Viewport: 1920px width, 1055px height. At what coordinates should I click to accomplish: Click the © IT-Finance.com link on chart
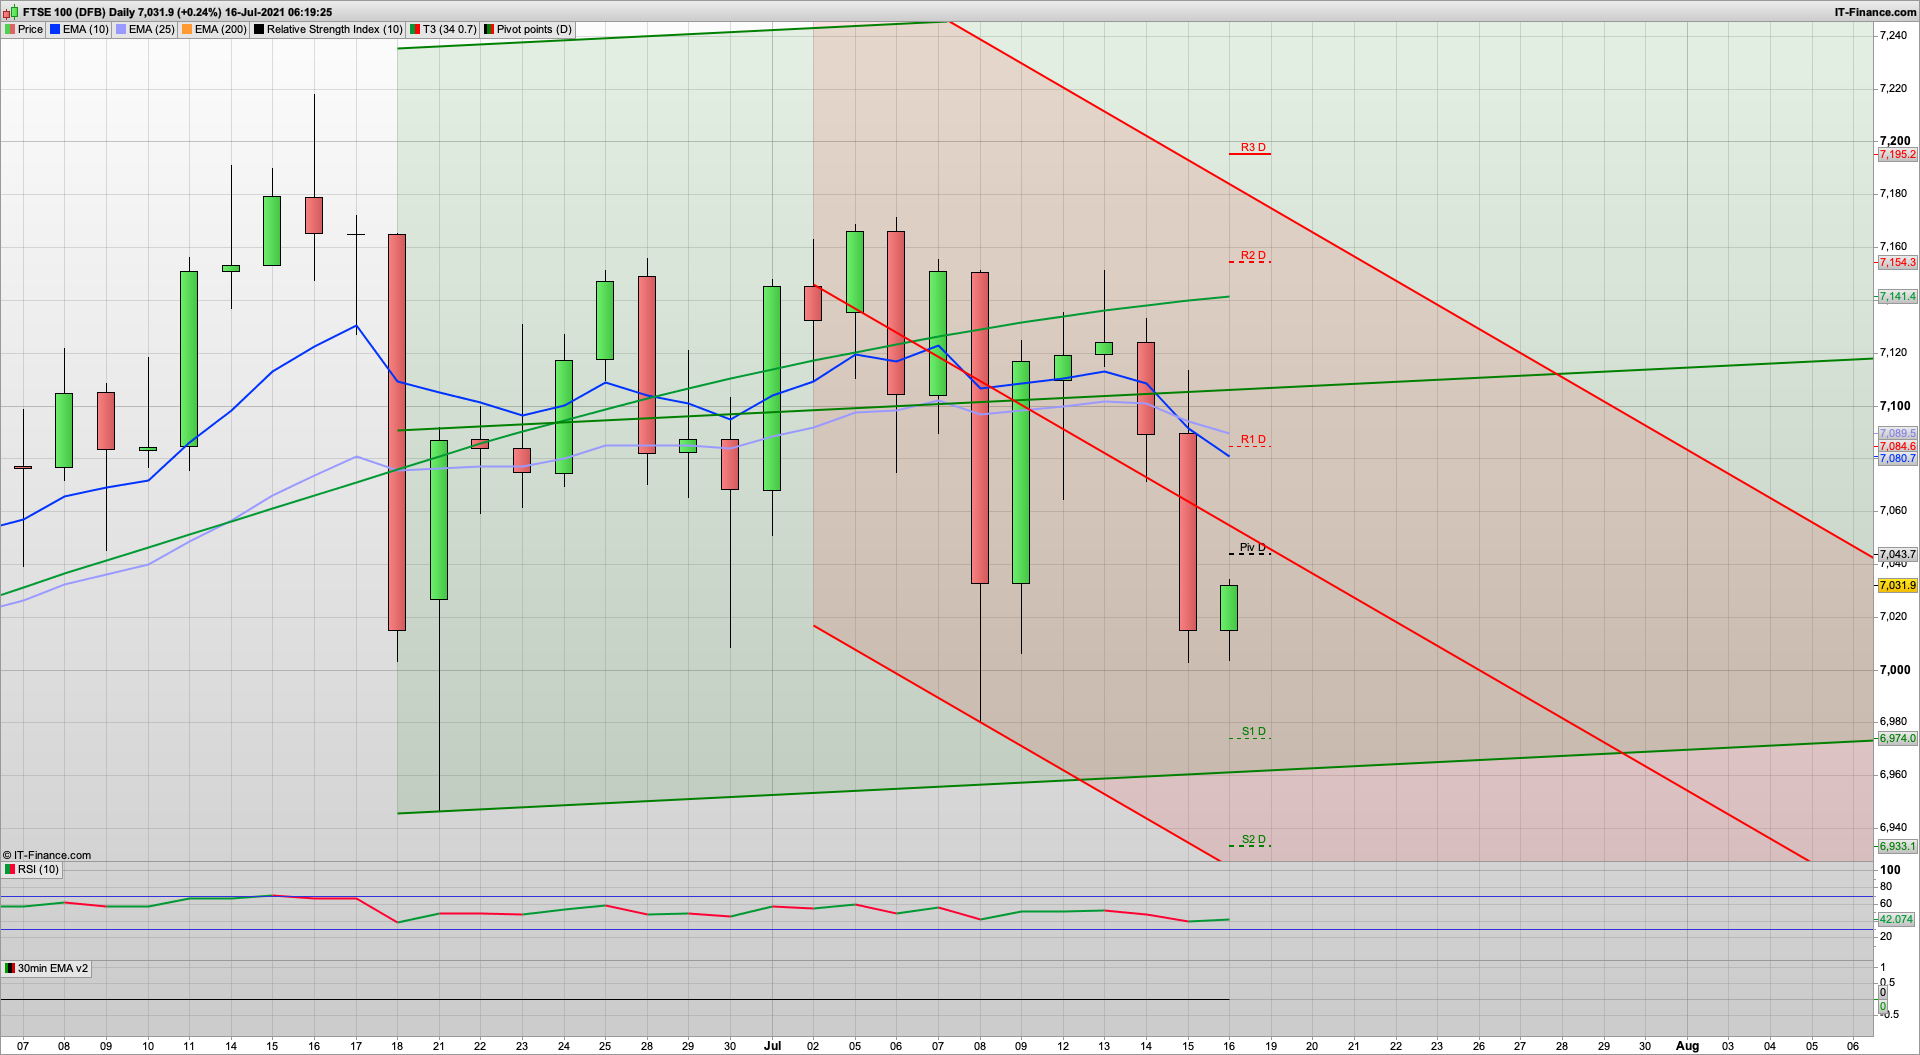(45, 855)
